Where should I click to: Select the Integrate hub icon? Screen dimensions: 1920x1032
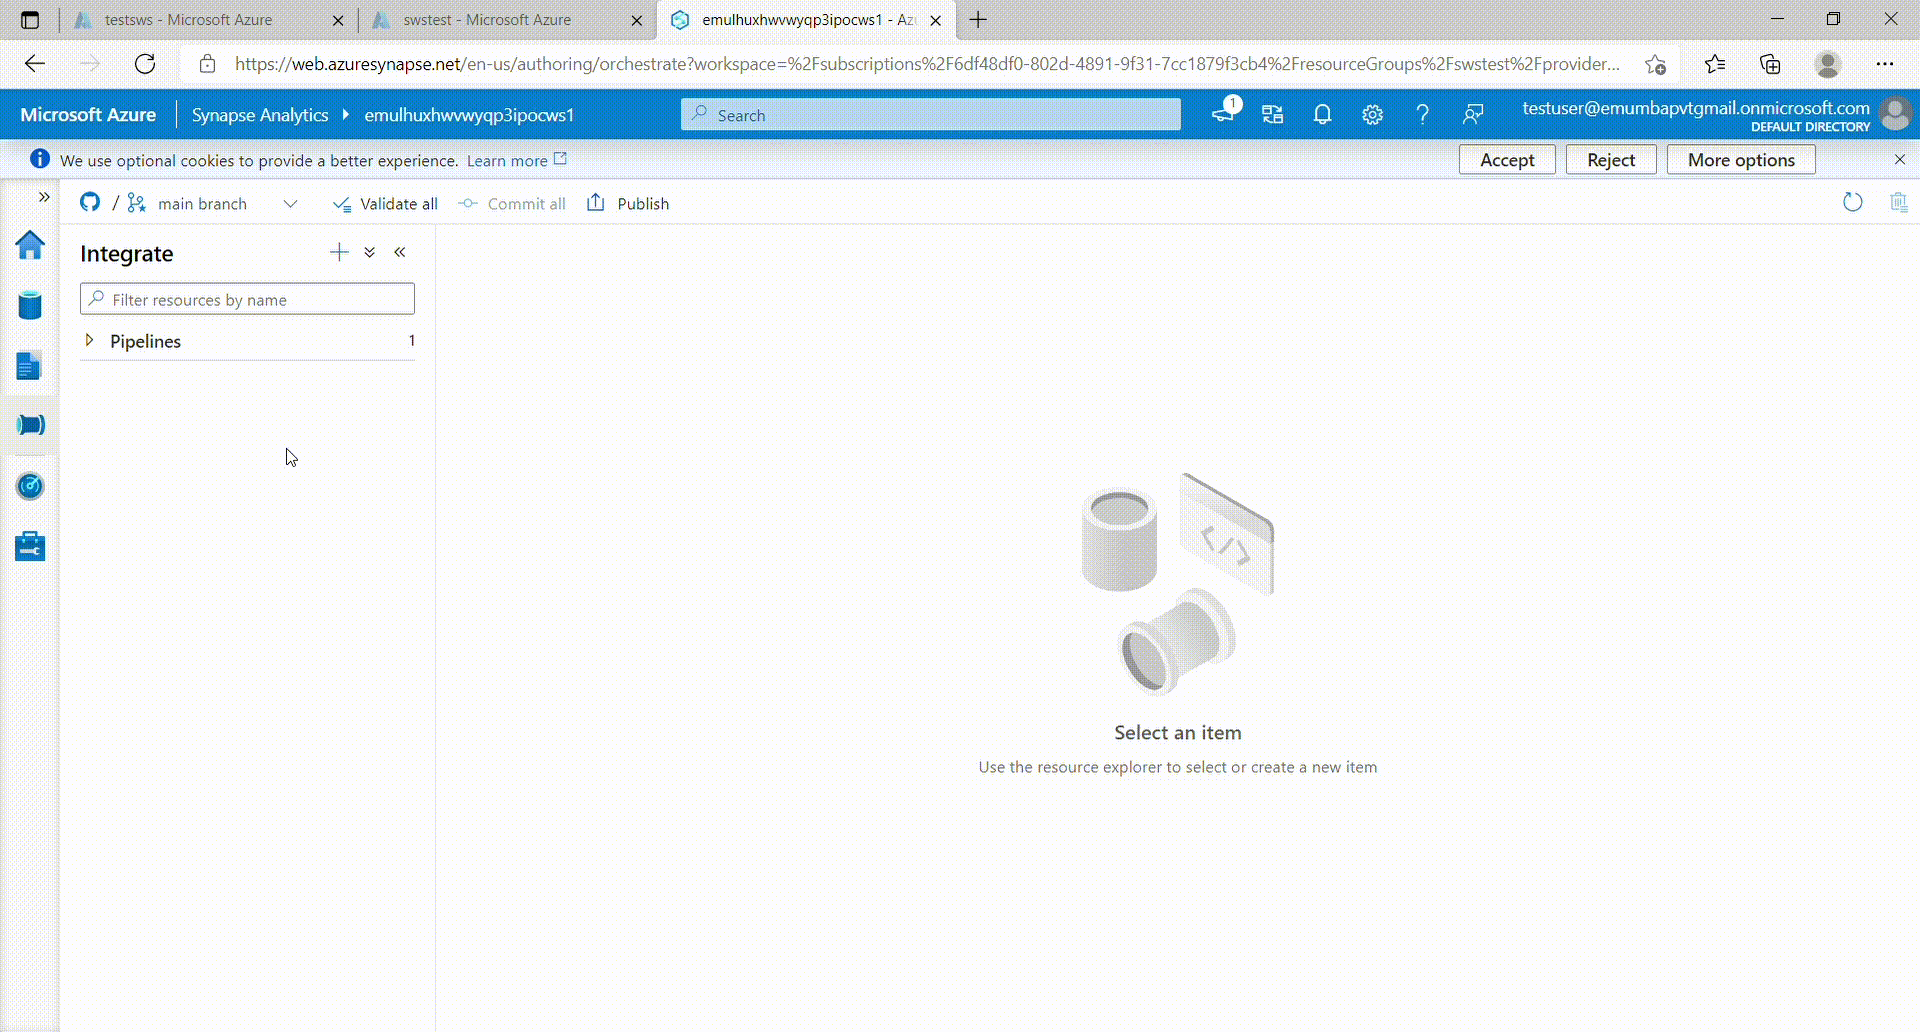pos(30,426)
